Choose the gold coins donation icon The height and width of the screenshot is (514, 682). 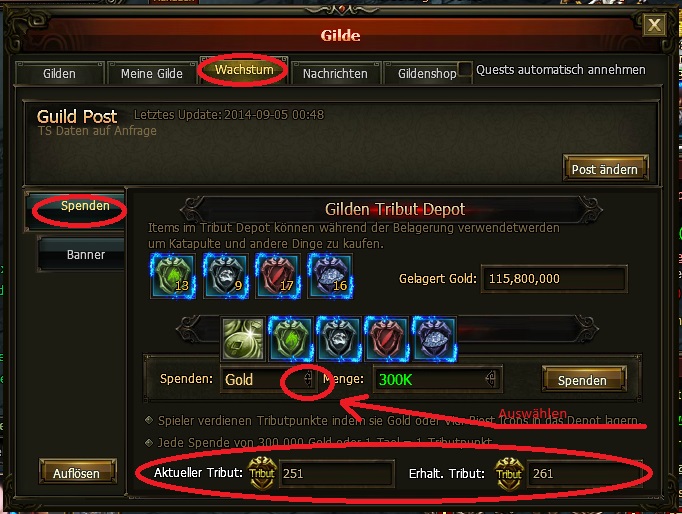pos(243,339)
